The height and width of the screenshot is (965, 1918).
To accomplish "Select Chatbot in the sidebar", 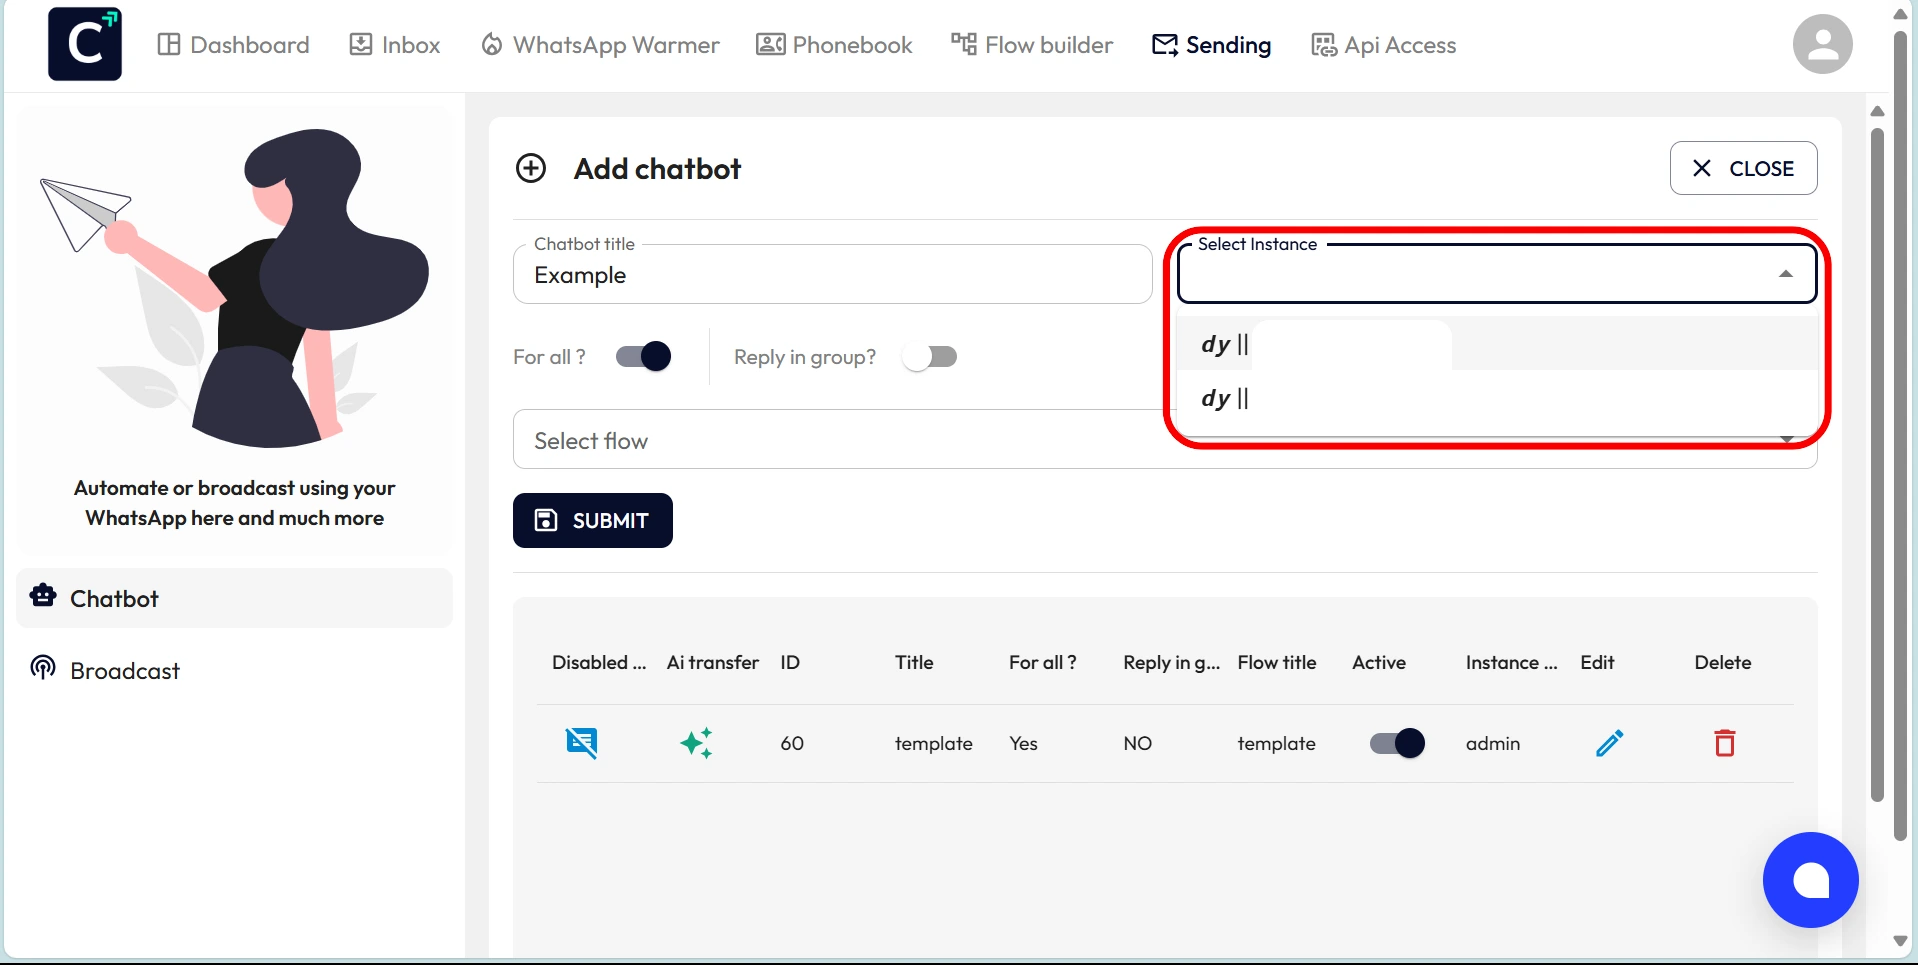I will 234,598.
